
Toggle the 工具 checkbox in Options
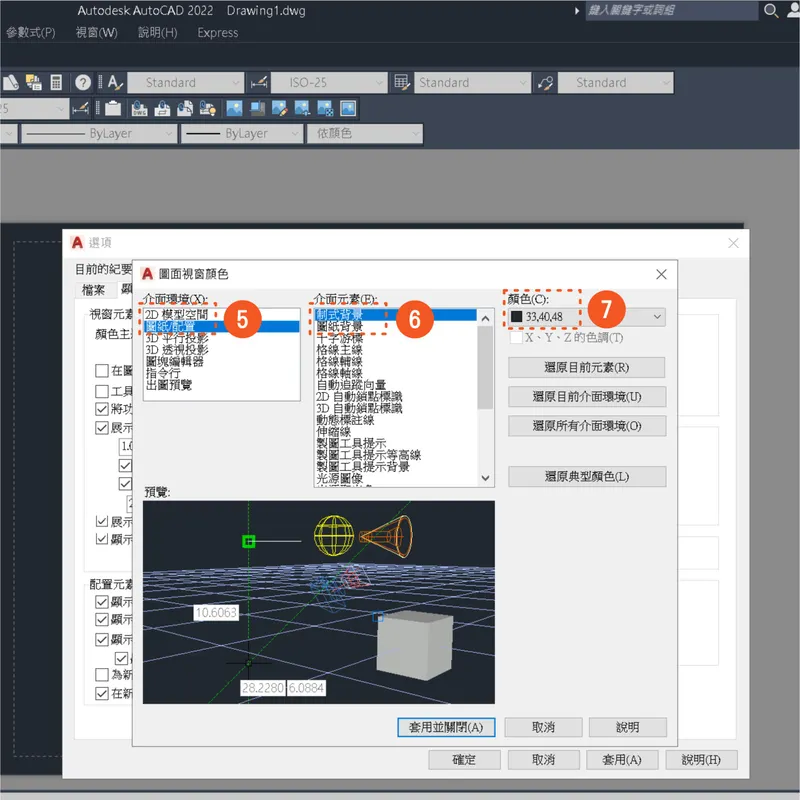(102, 391)
